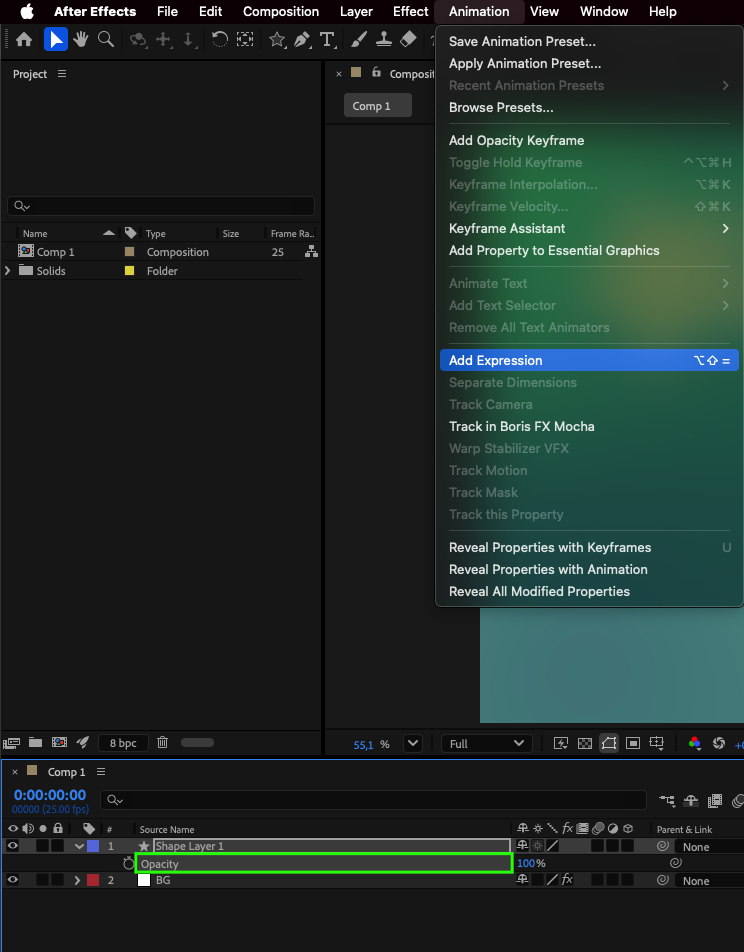The image size is (744, 952).
Task: Open the Project panel menu icon
Action: tap(62, 73)
